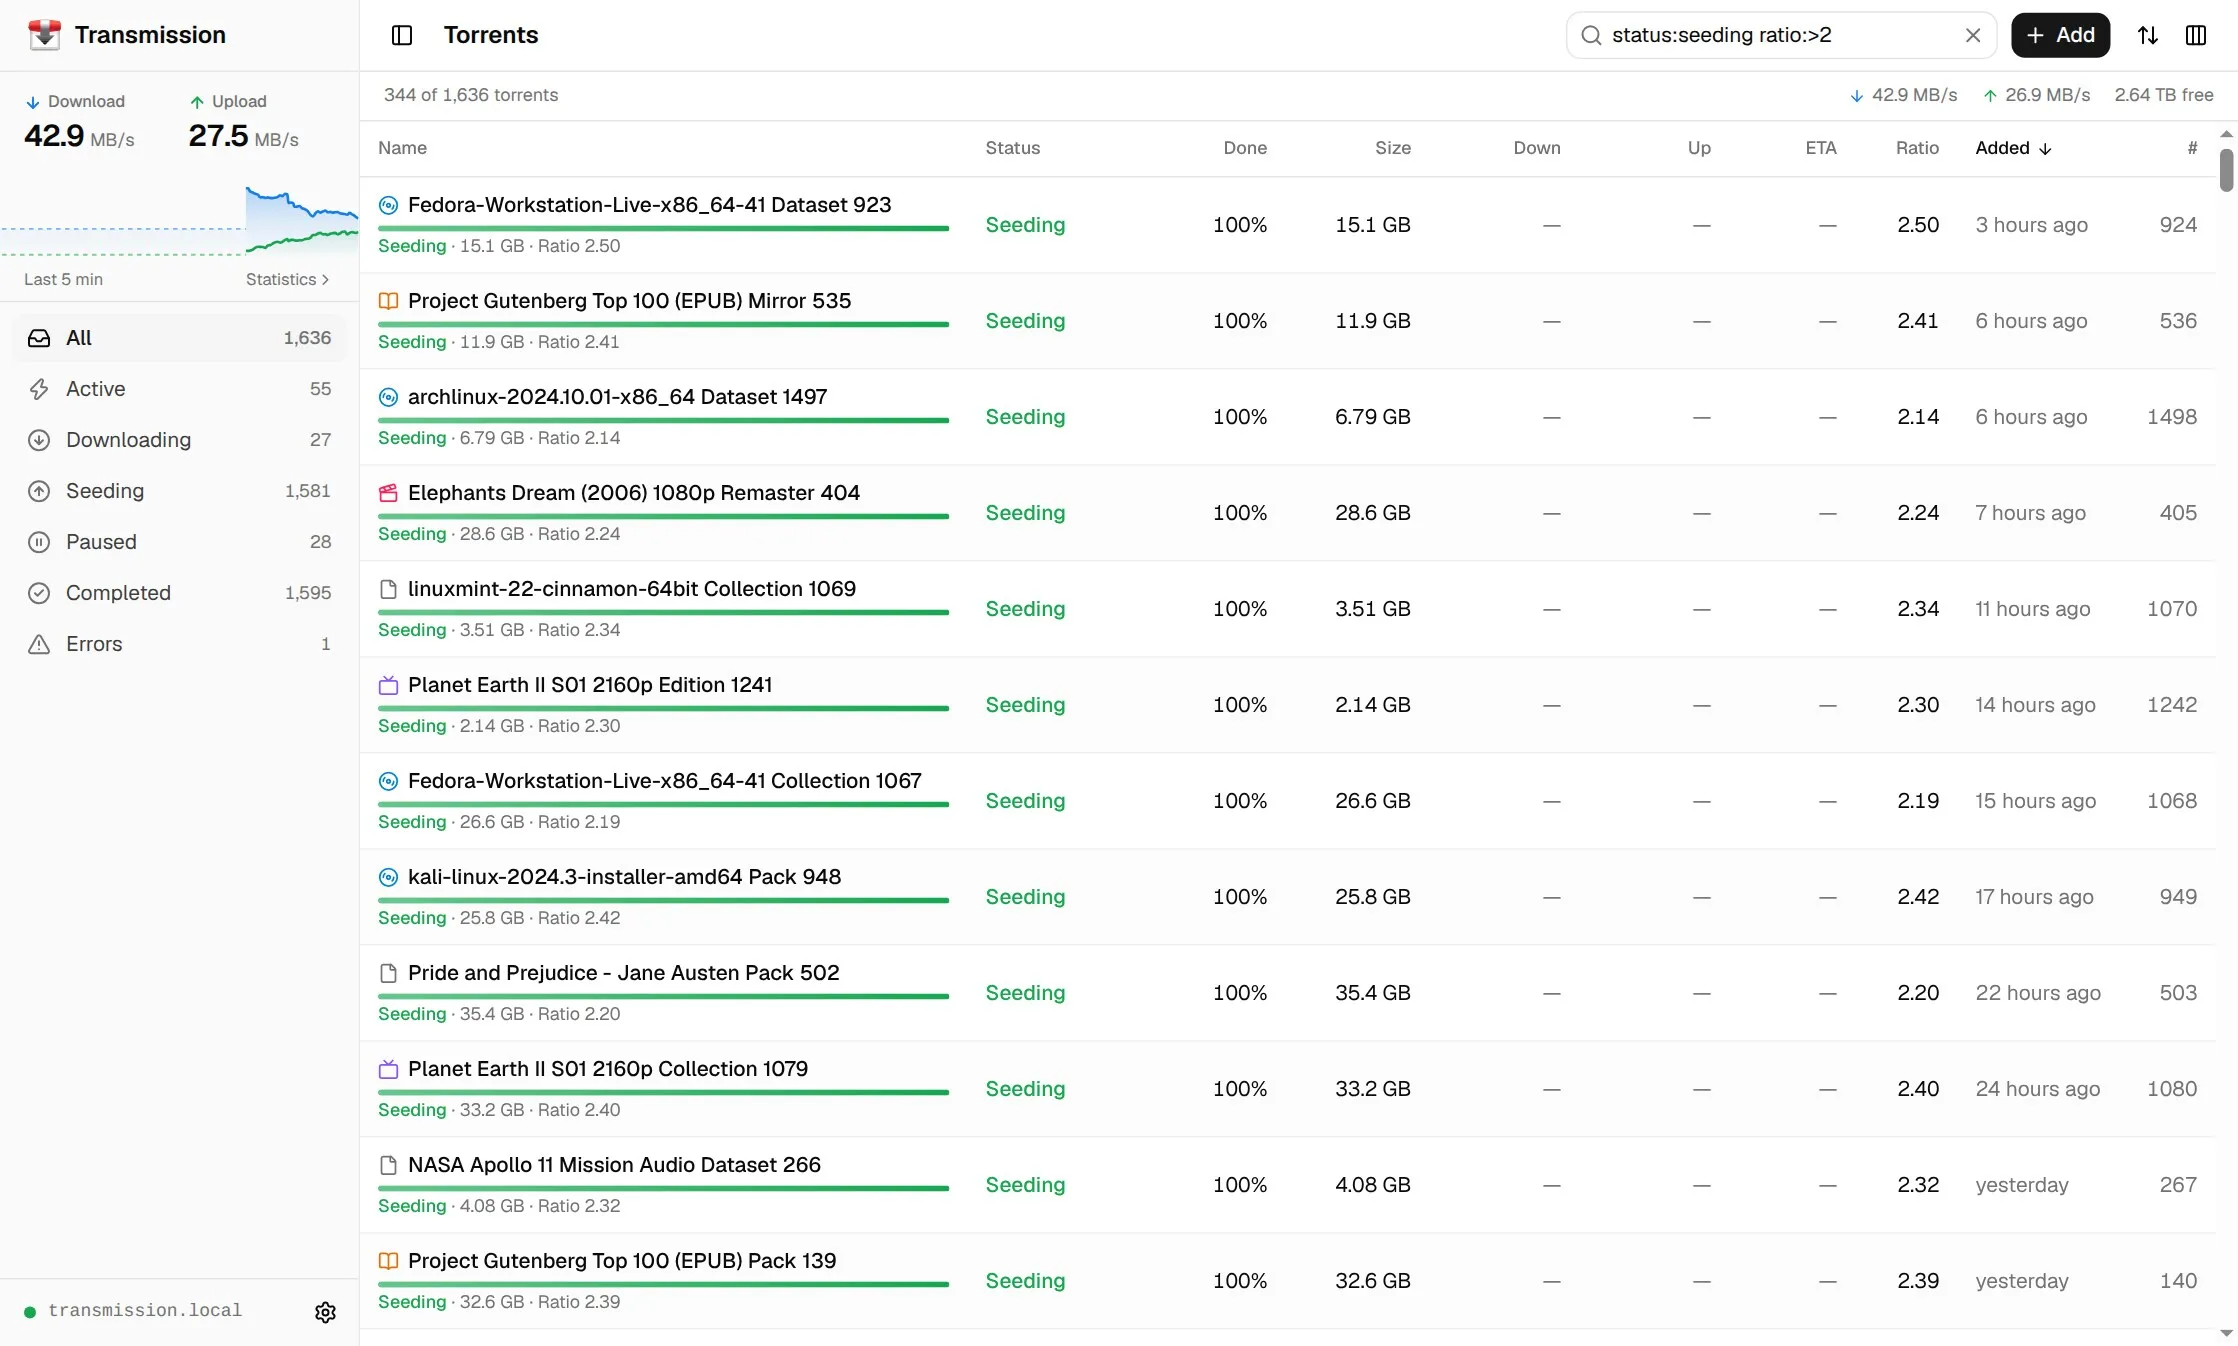Image resolution: width=2238 pixels, height=1346 pixels.
Task: Click disc icon of kali-linux Pack 948
Action: (x=388, y=877)
